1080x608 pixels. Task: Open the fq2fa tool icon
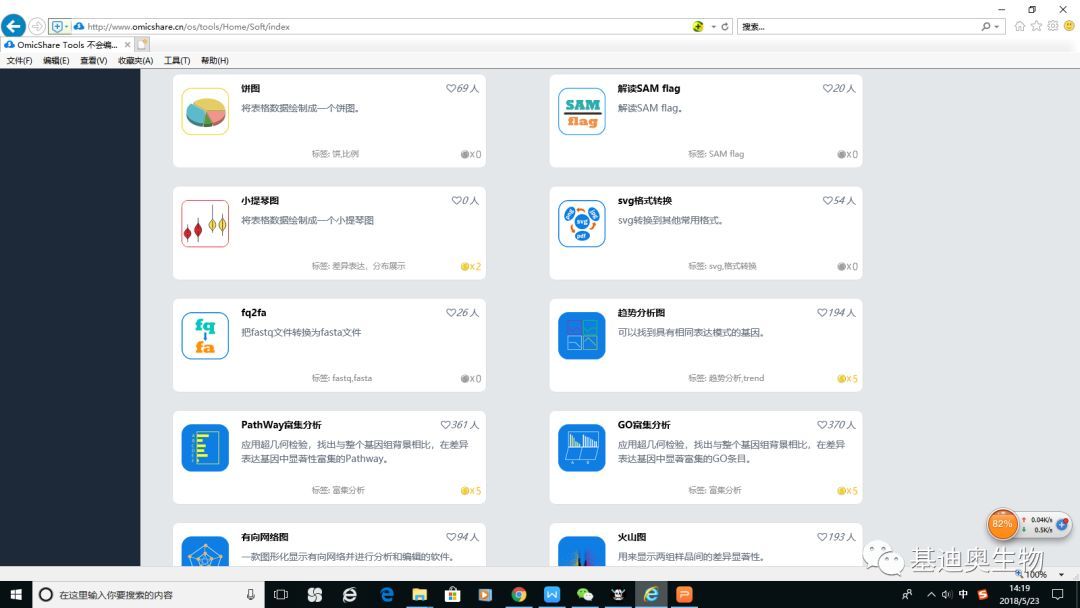205,336
